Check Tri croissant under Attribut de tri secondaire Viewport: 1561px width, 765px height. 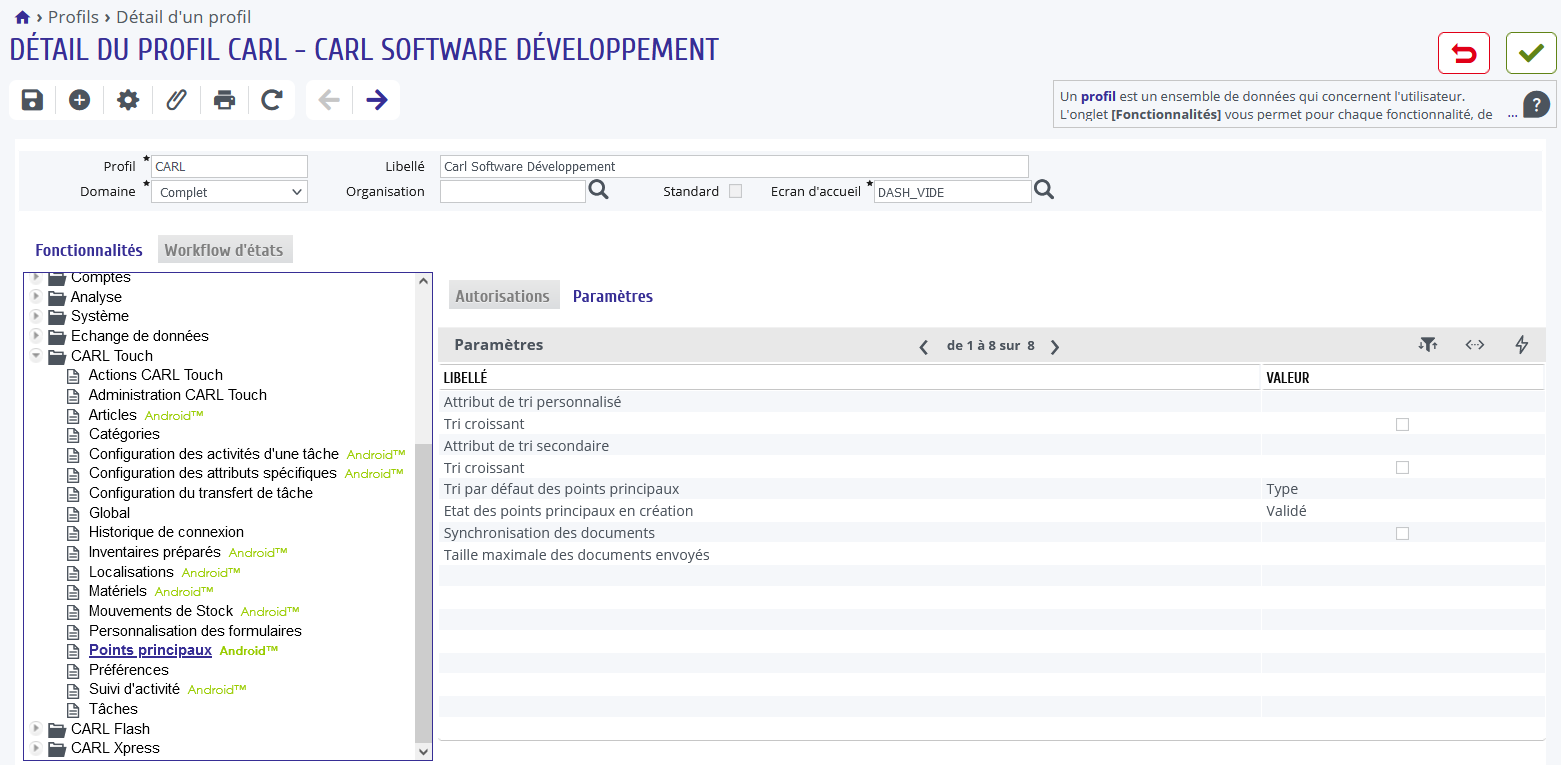(1402, 467)
